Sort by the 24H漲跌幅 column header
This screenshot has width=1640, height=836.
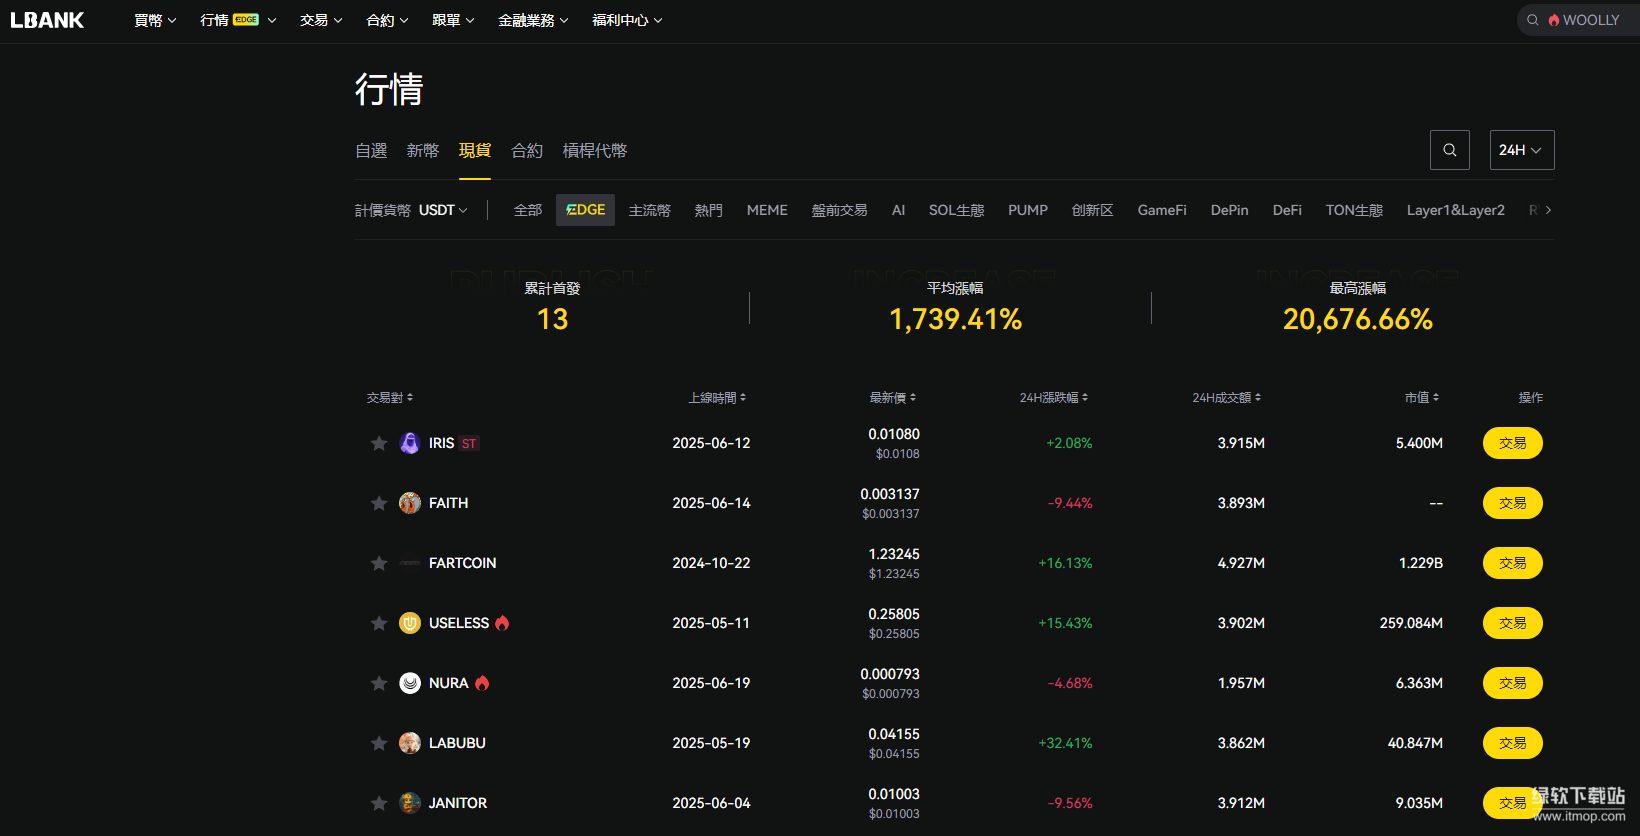click(1053, 398)
